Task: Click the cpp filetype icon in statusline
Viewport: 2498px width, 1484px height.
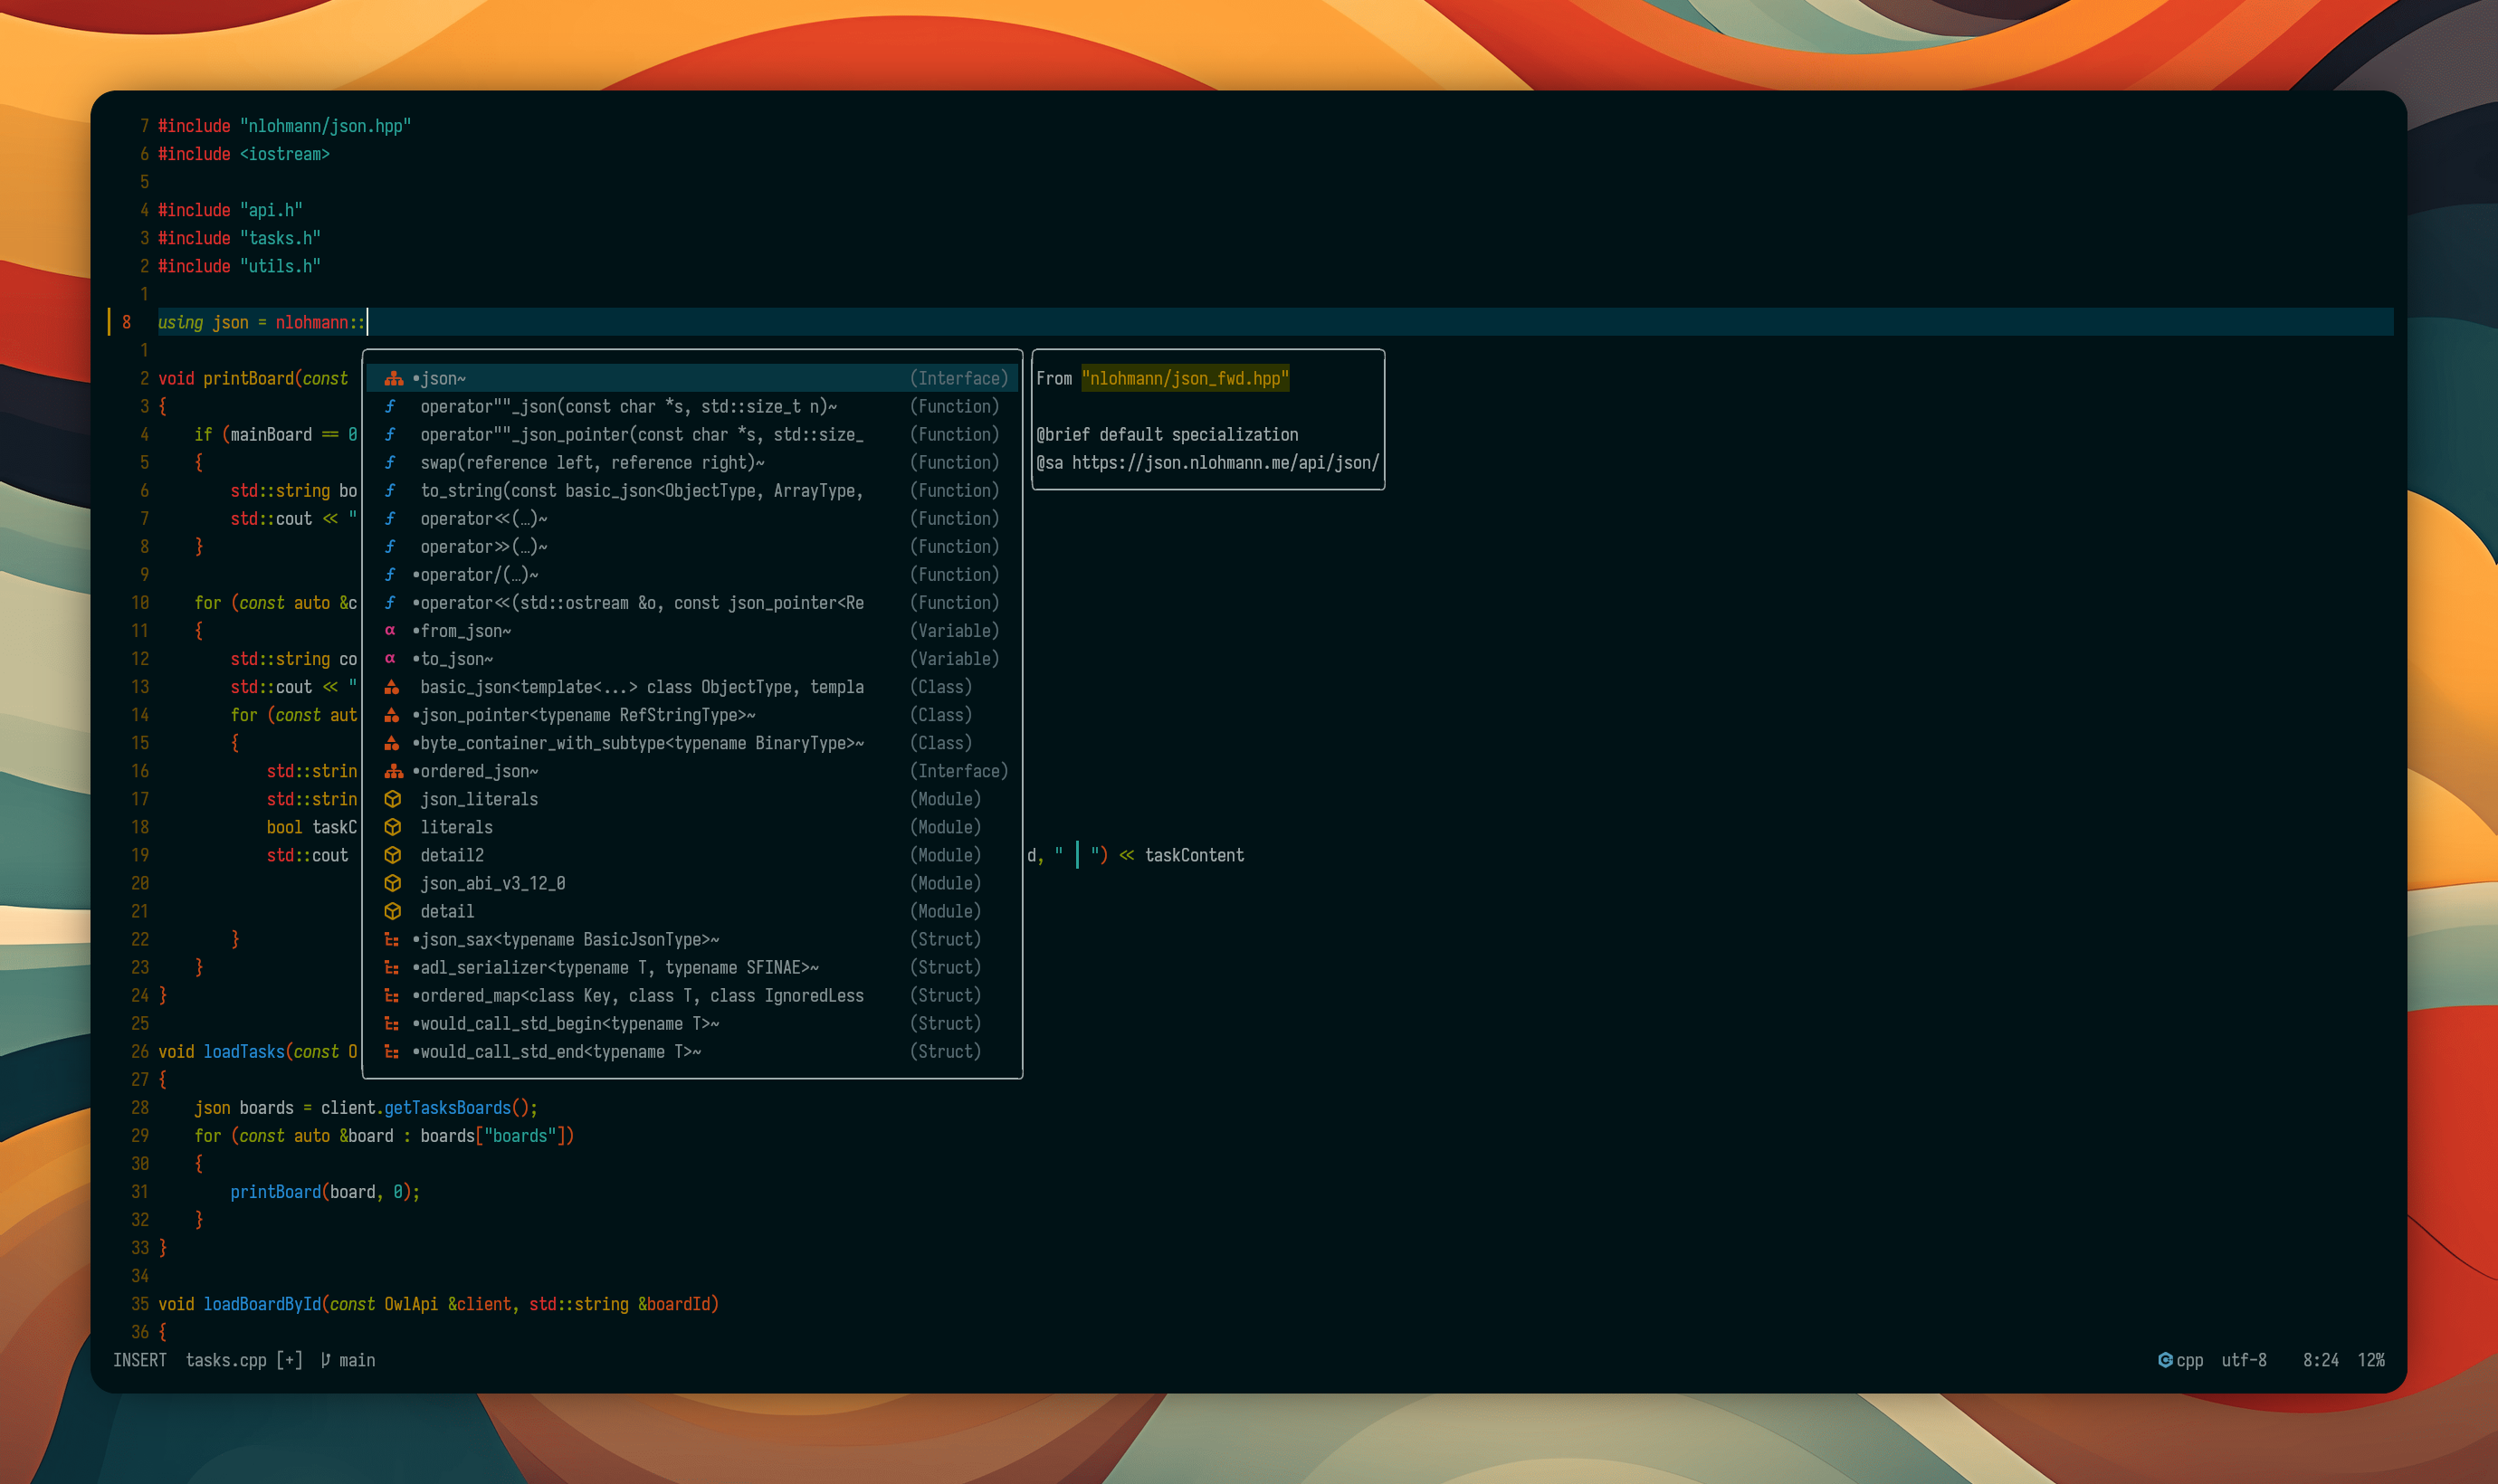Action: click(2165, 1360)
